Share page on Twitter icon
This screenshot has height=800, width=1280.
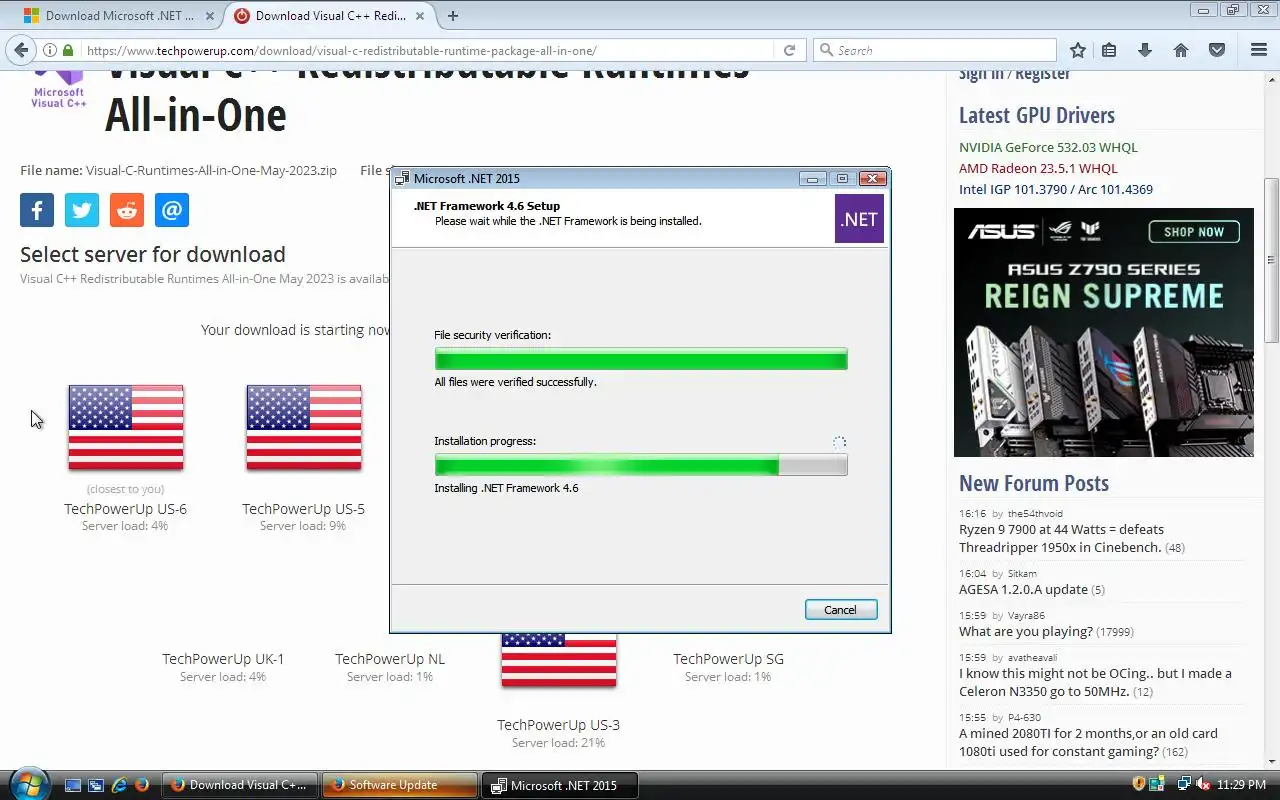(82, 210)
